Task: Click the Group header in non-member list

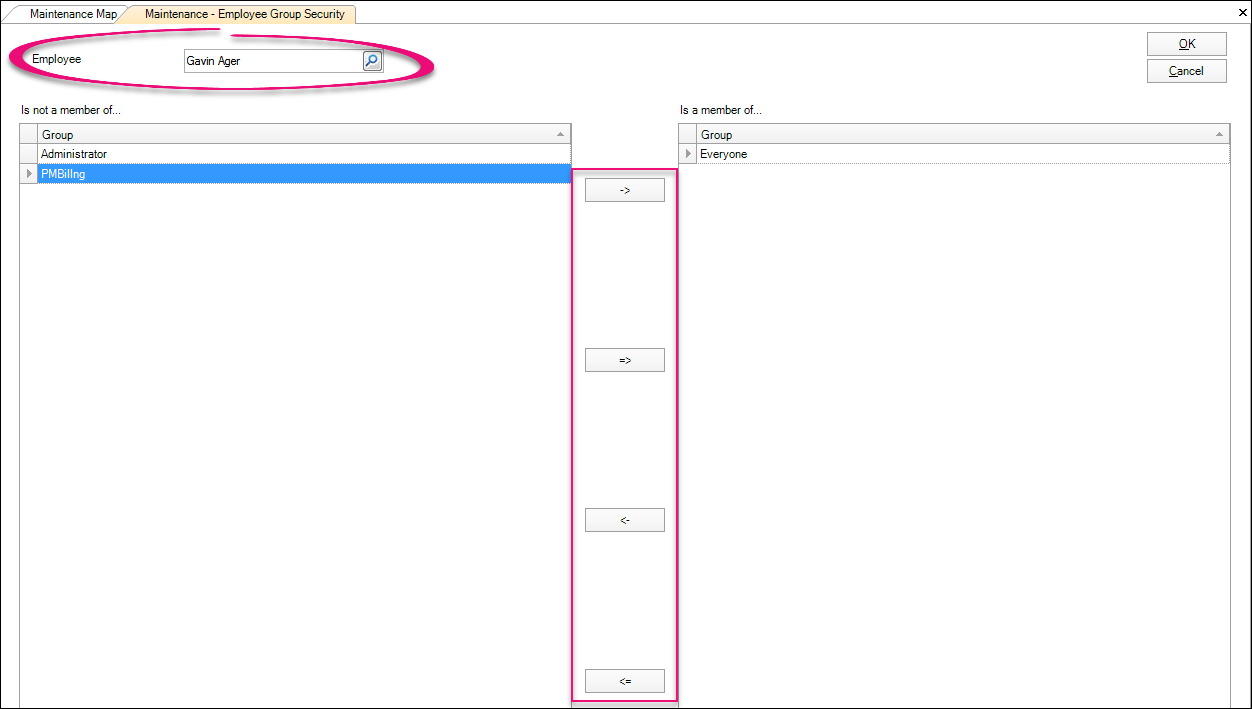Action: pos(290,134)
